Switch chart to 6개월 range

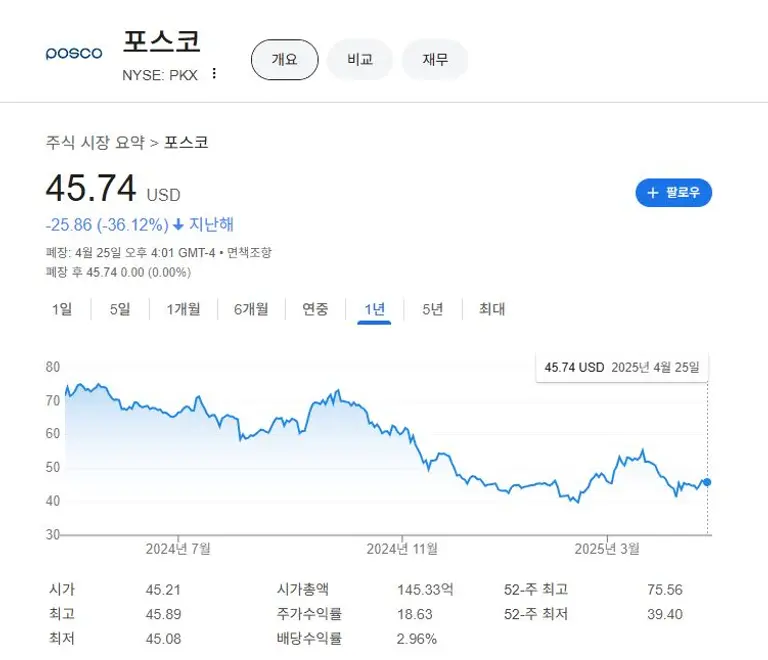(x=251, y=309)
